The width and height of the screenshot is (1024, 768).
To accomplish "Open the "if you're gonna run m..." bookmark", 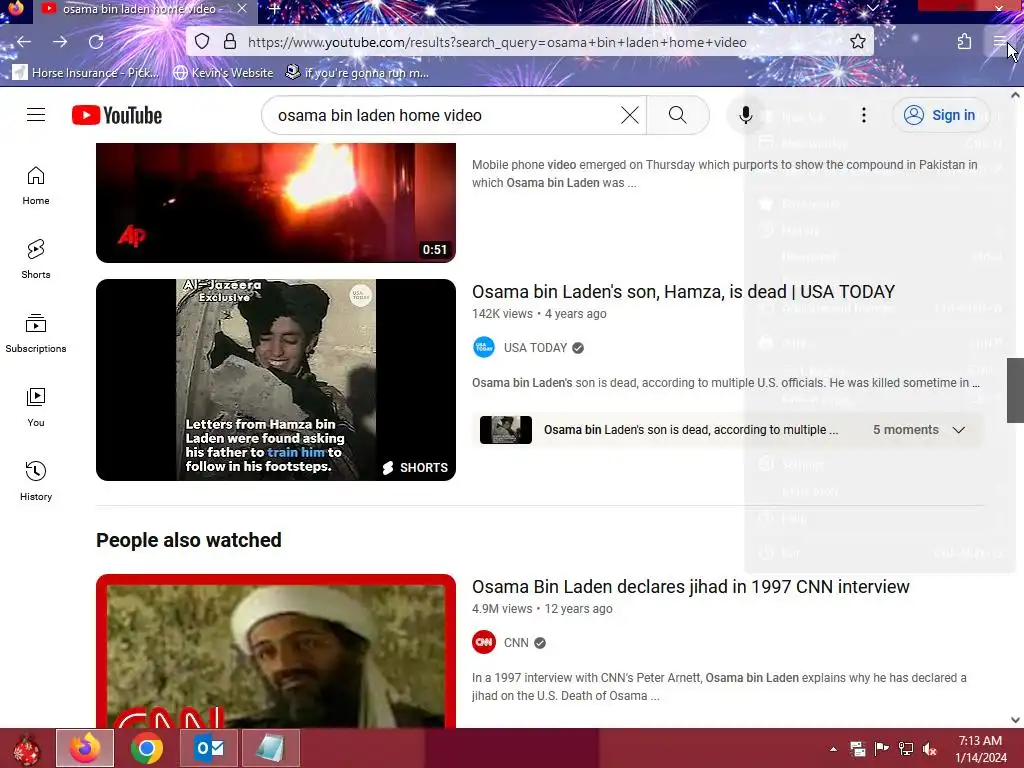I will coord(357,72).
